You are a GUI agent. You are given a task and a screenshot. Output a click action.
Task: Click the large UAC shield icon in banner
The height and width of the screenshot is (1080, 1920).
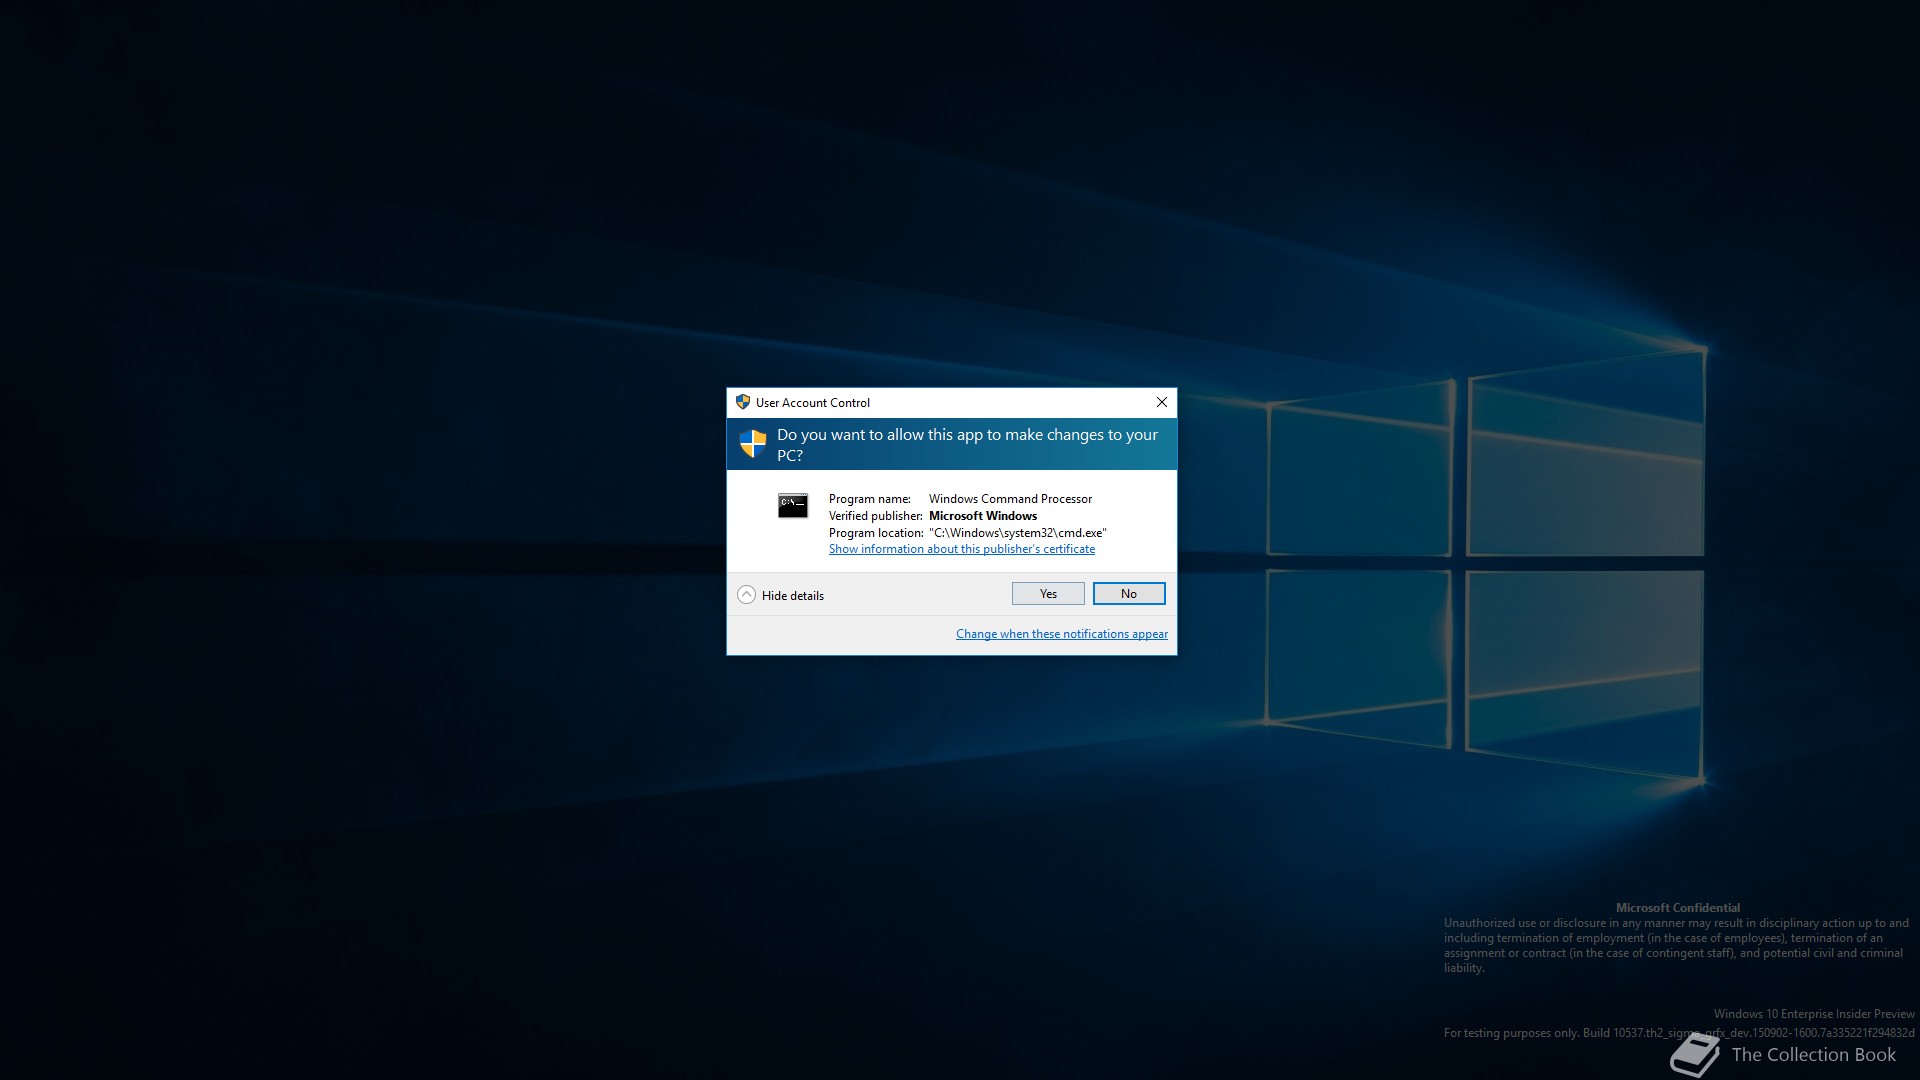753,443
